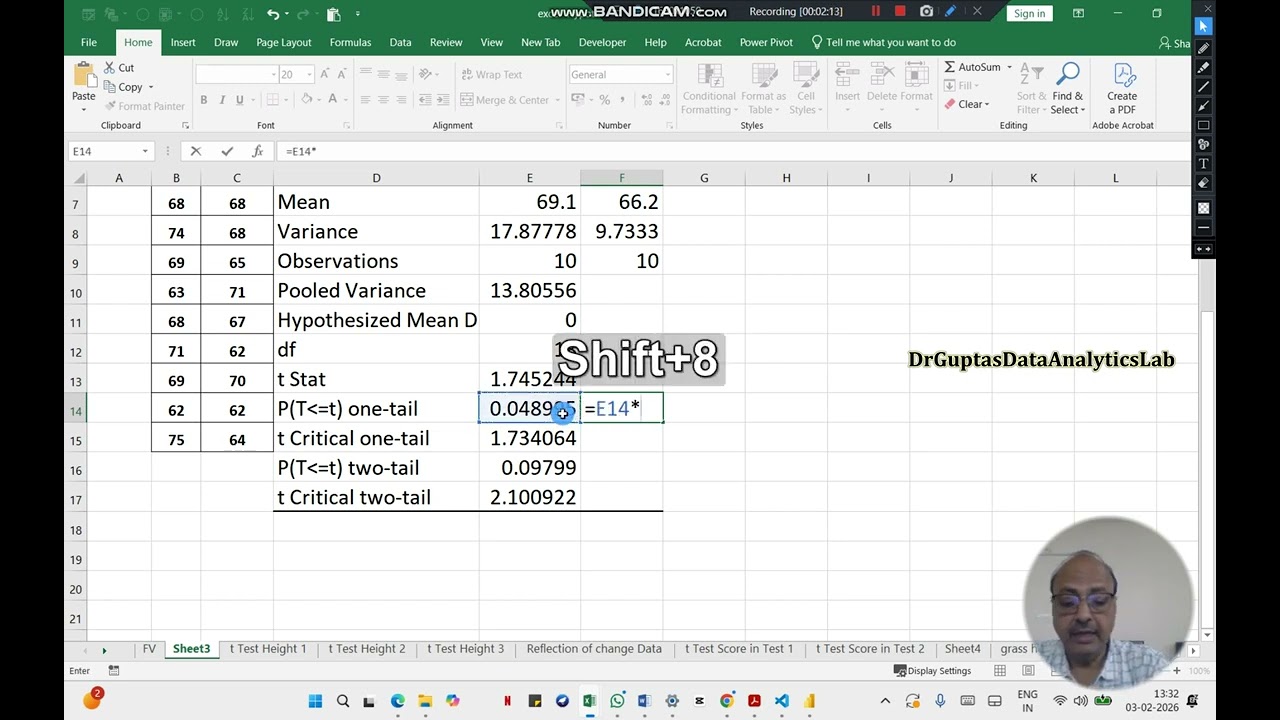This screenshot has width=1280, height=720.
Task: Open the taskbar Search icon
Action: (343, 701)
